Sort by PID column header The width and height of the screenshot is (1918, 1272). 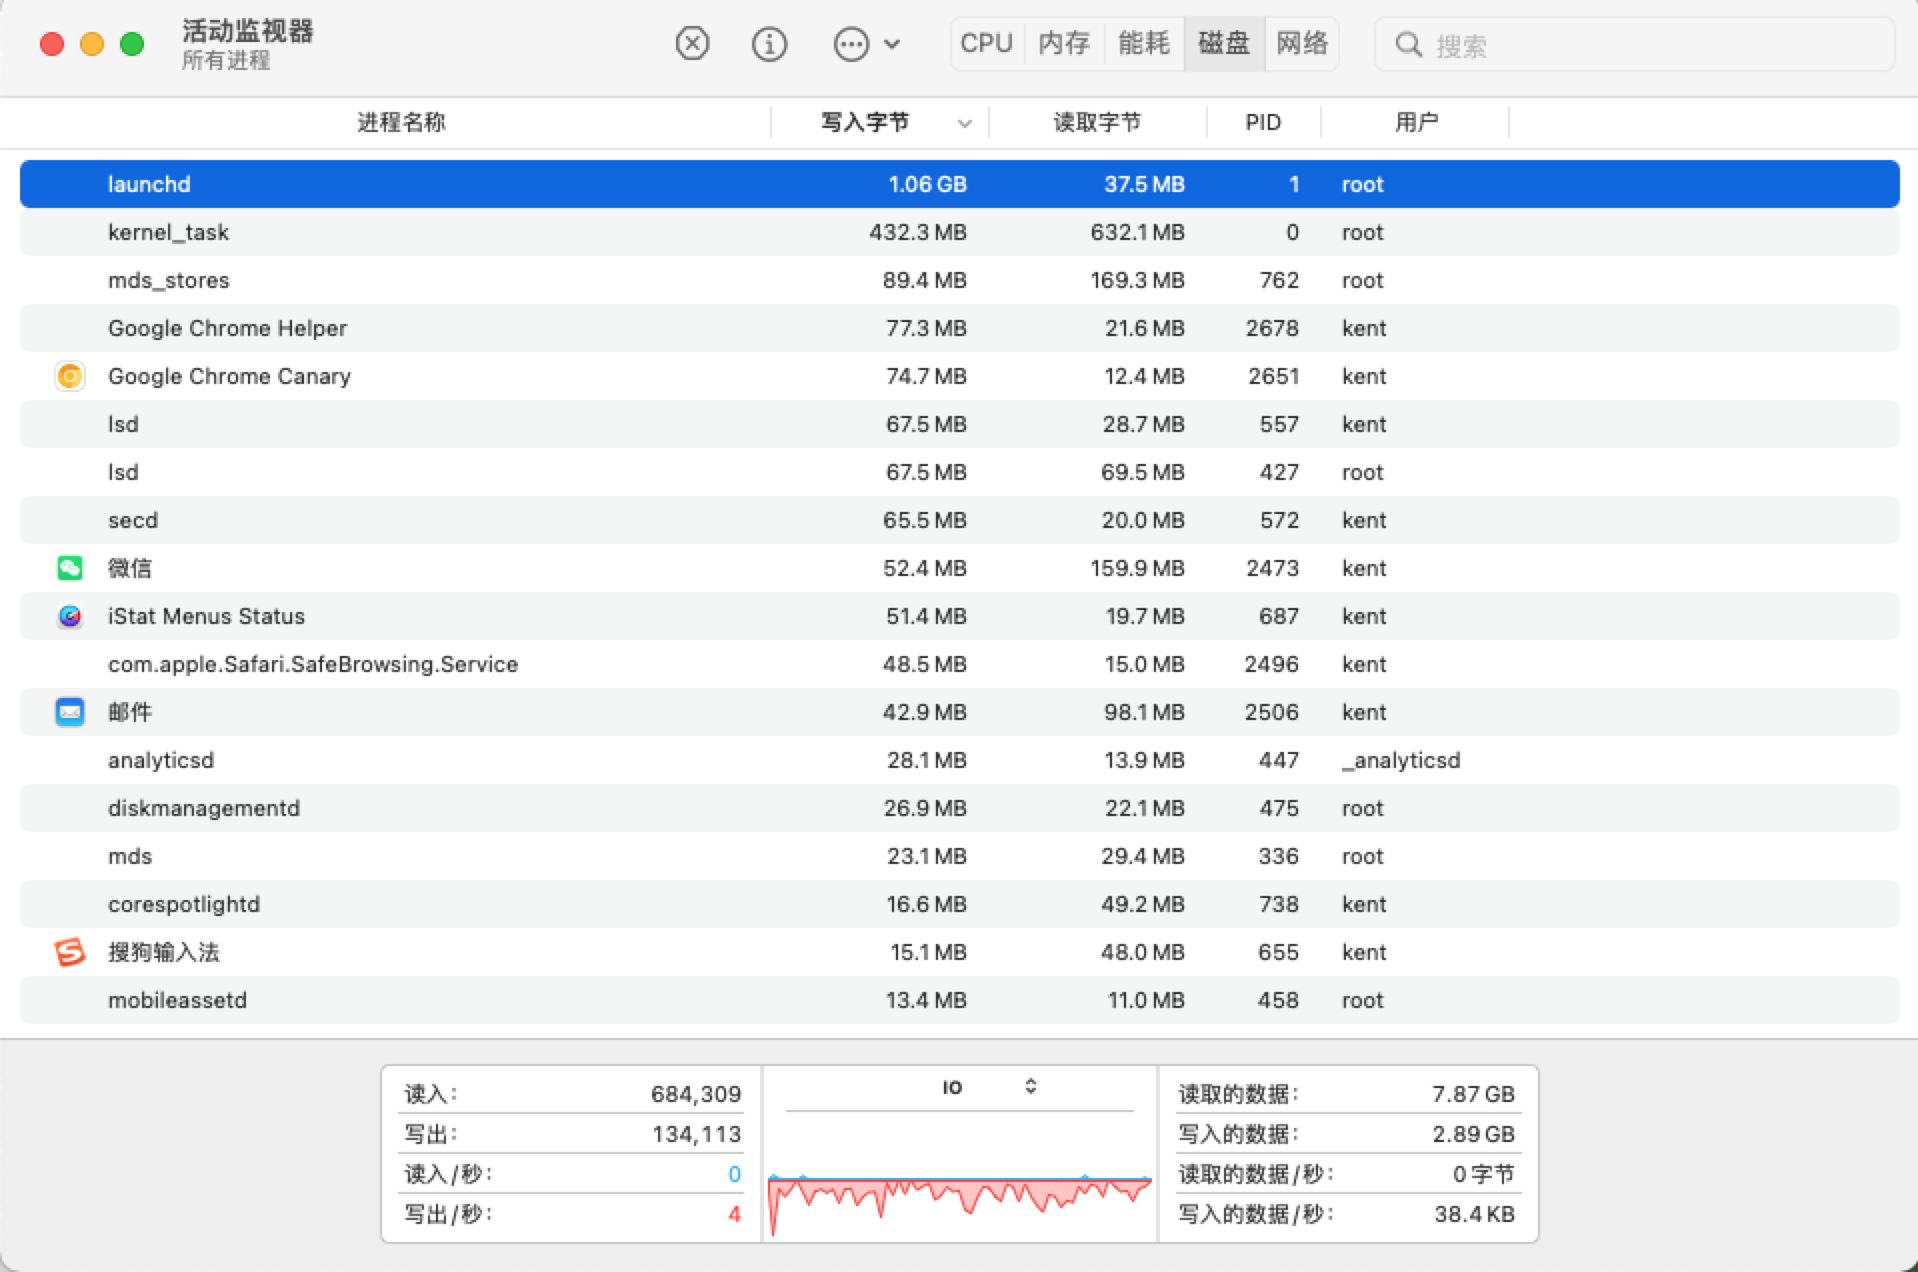[x=1263, y=122]
